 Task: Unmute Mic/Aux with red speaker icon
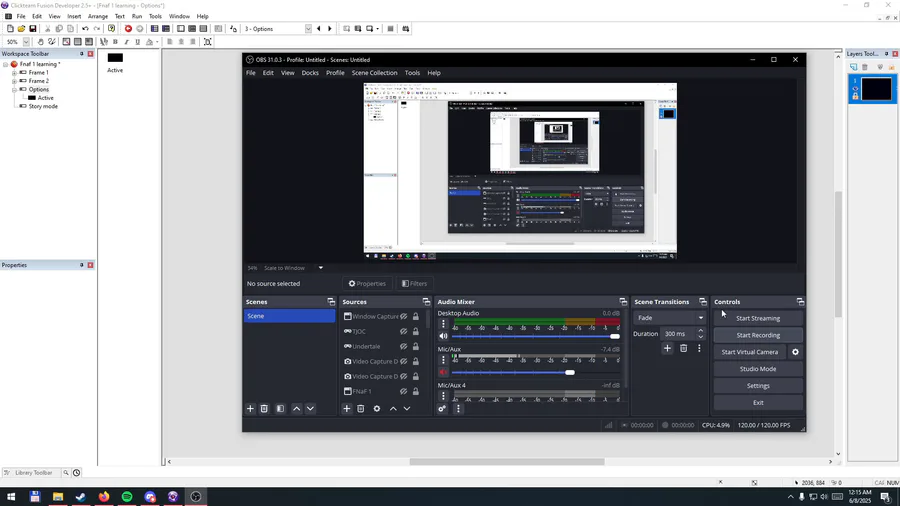(443, 372)
